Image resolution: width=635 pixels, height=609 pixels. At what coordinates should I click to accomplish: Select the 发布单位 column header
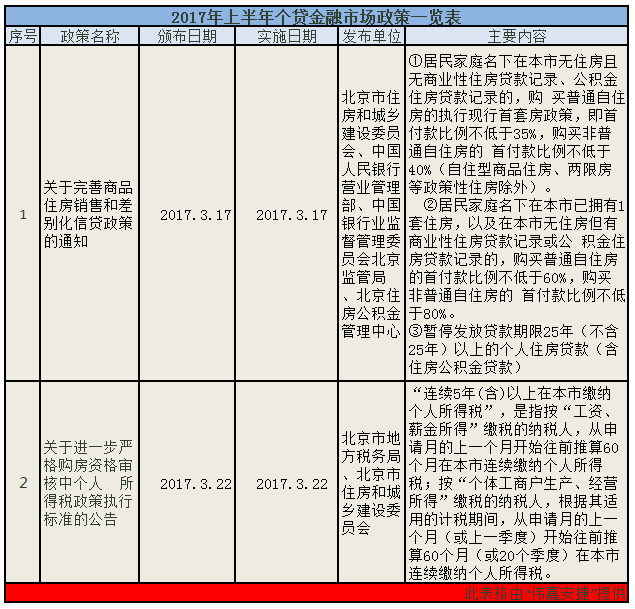click(371, 36)
